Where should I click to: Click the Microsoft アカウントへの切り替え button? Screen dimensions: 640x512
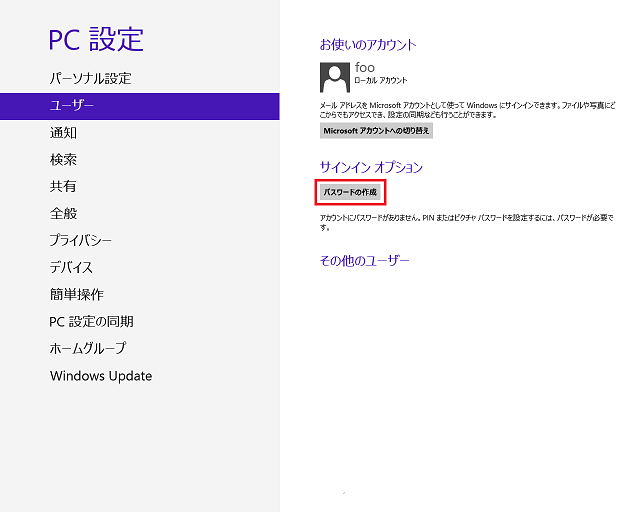376,130
